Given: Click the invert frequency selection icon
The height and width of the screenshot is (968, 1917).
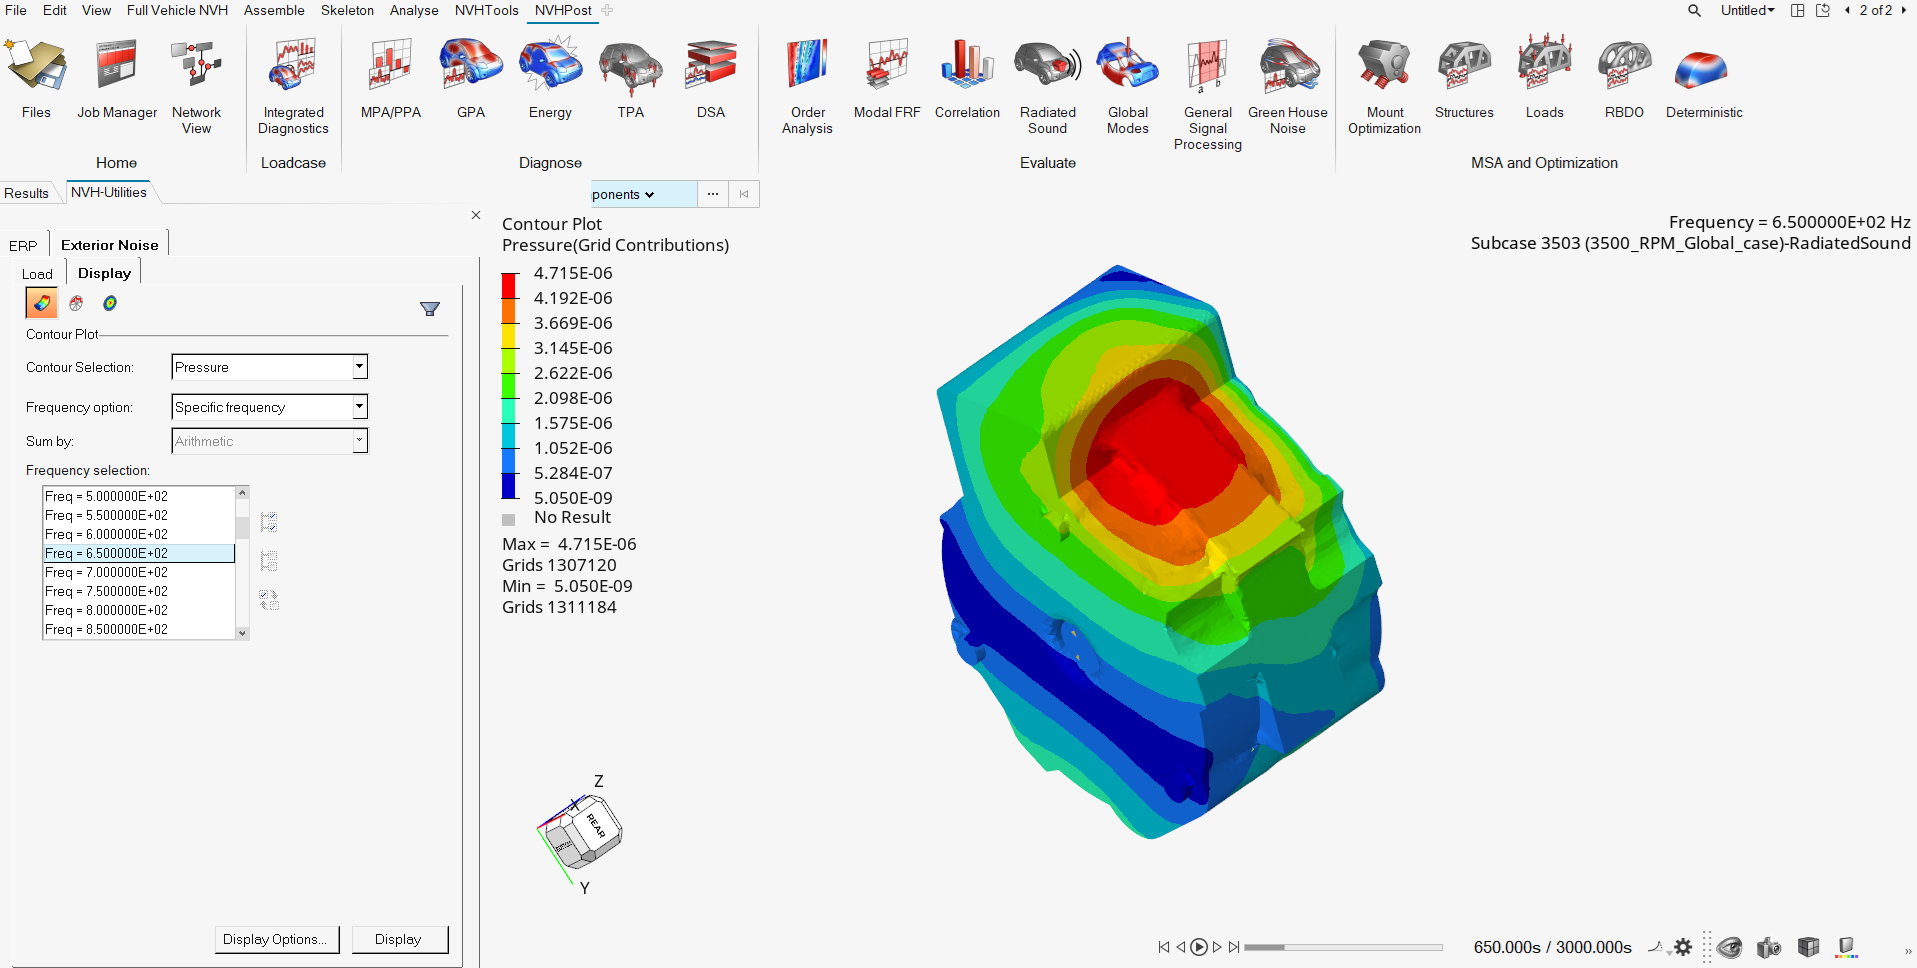Looking at the screenshot, I should tap(268, 600).
